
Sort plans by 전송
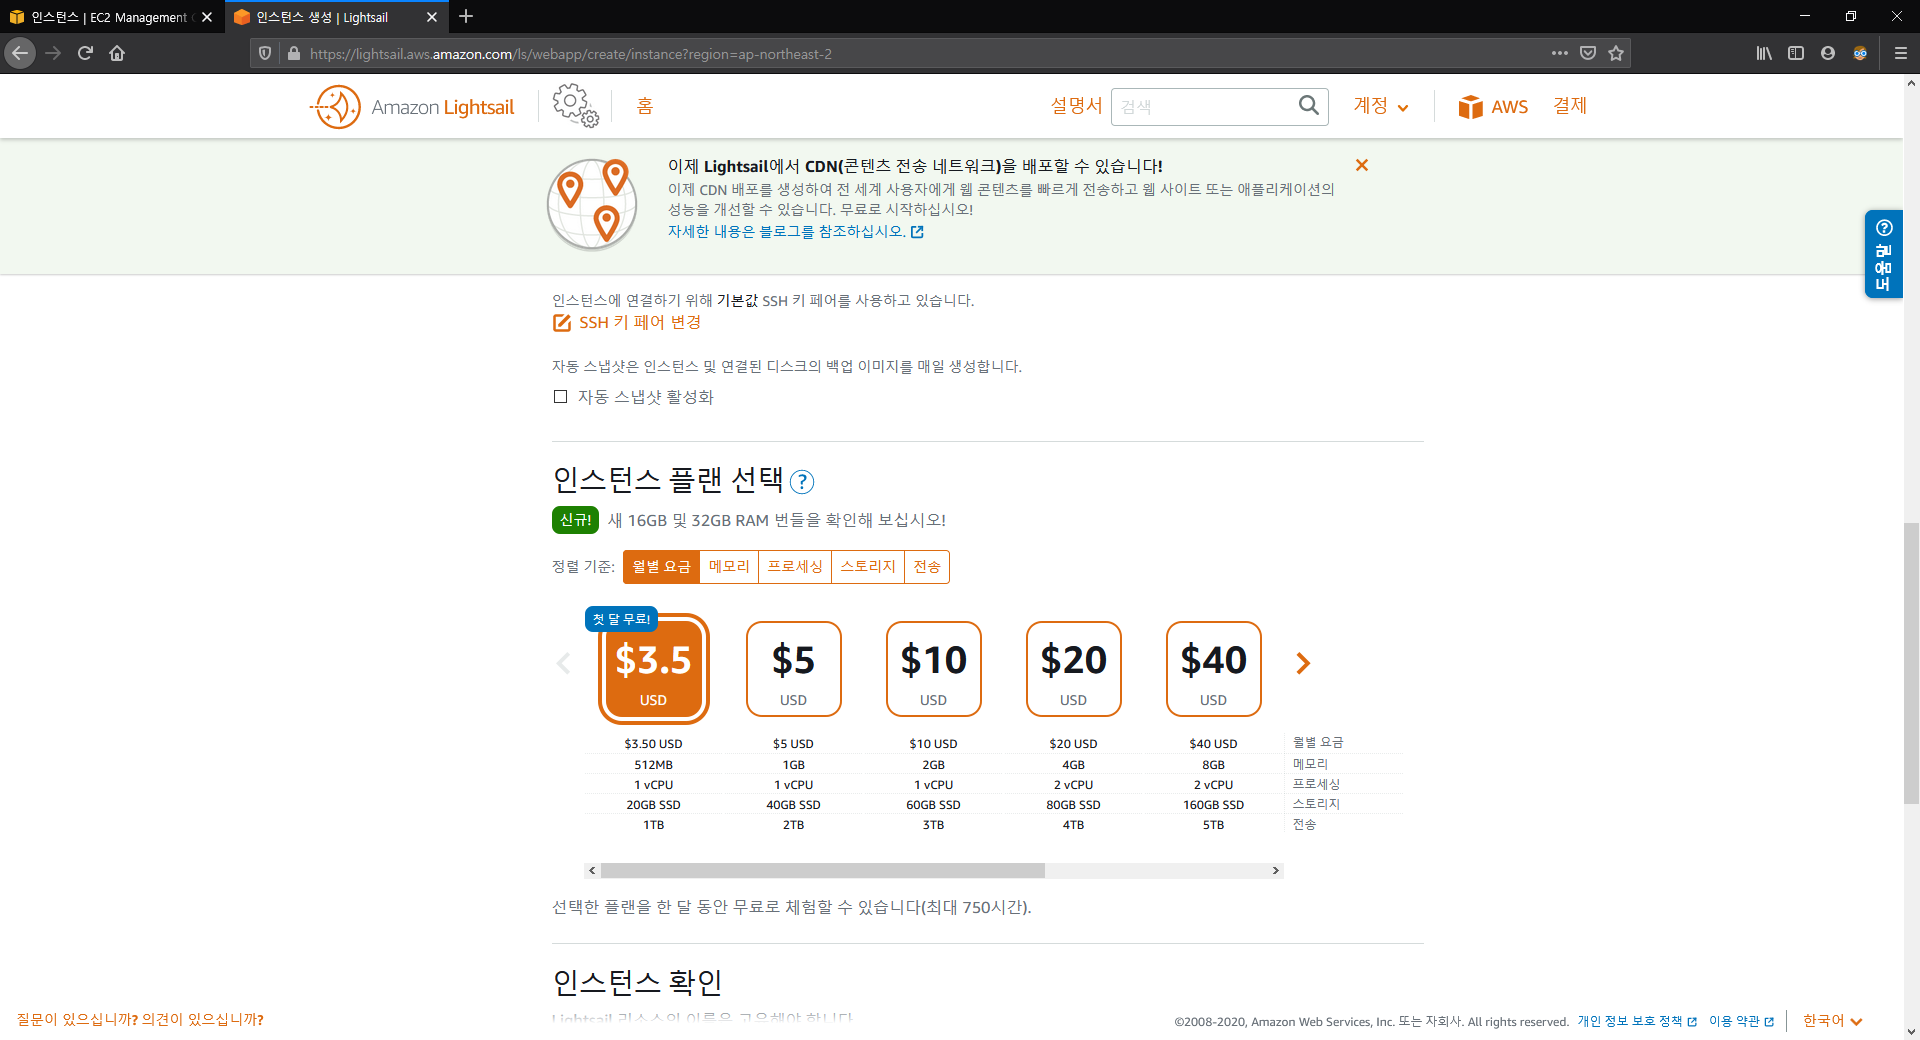coord(927,567)
